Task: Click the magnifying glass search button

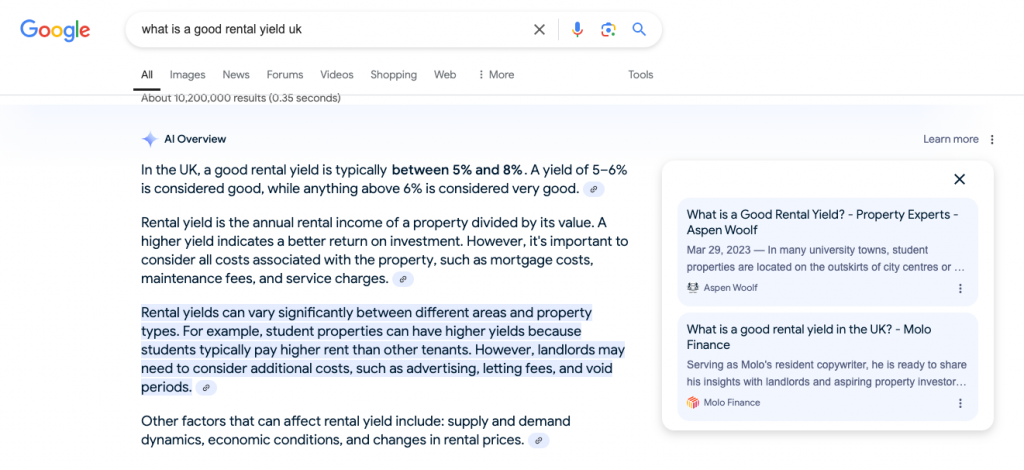Action: [x=640, y=30]
